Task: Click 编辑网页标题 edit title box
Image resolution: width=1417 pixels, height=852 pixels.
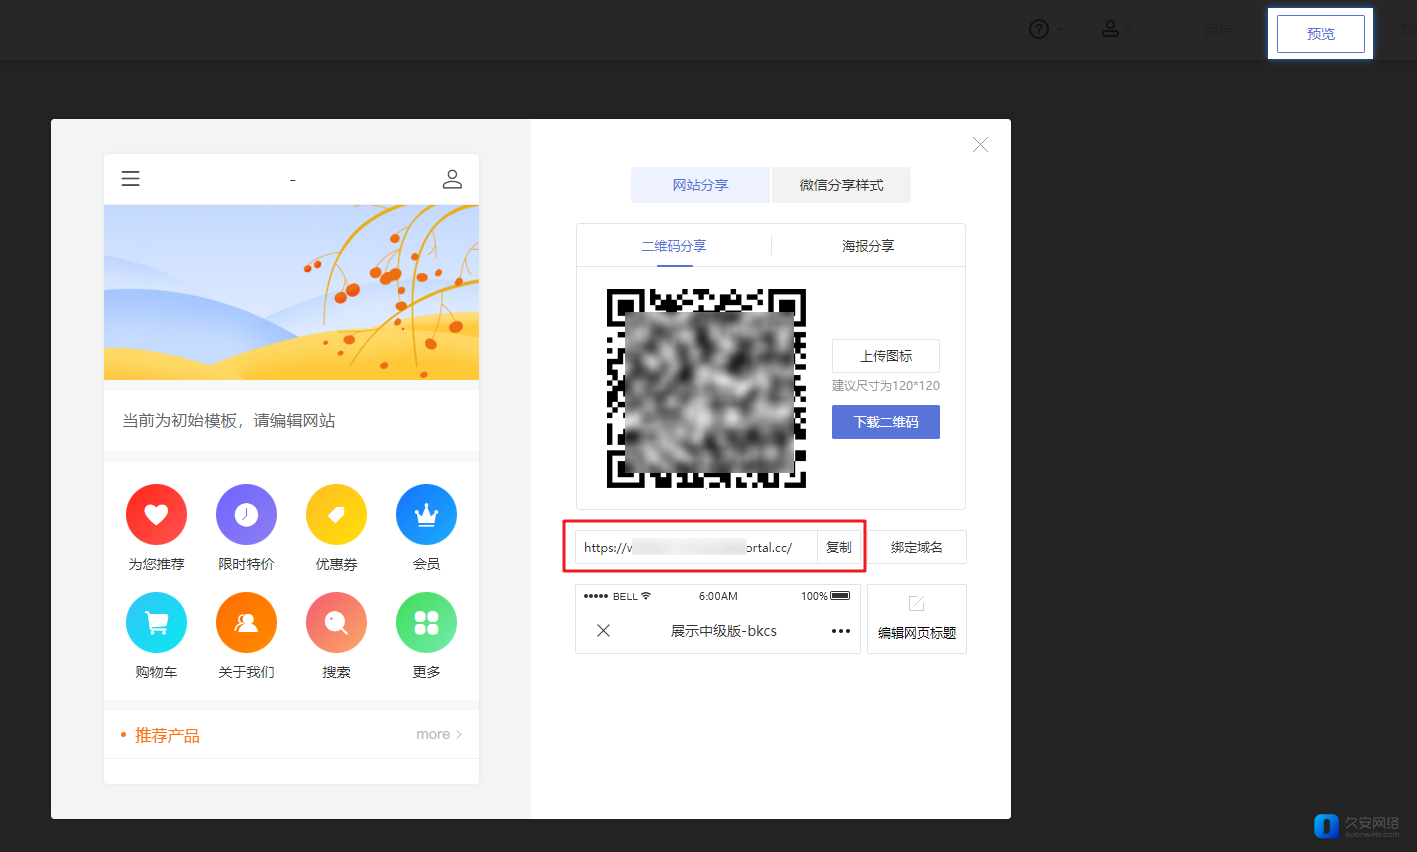Action: pos(917,619)
